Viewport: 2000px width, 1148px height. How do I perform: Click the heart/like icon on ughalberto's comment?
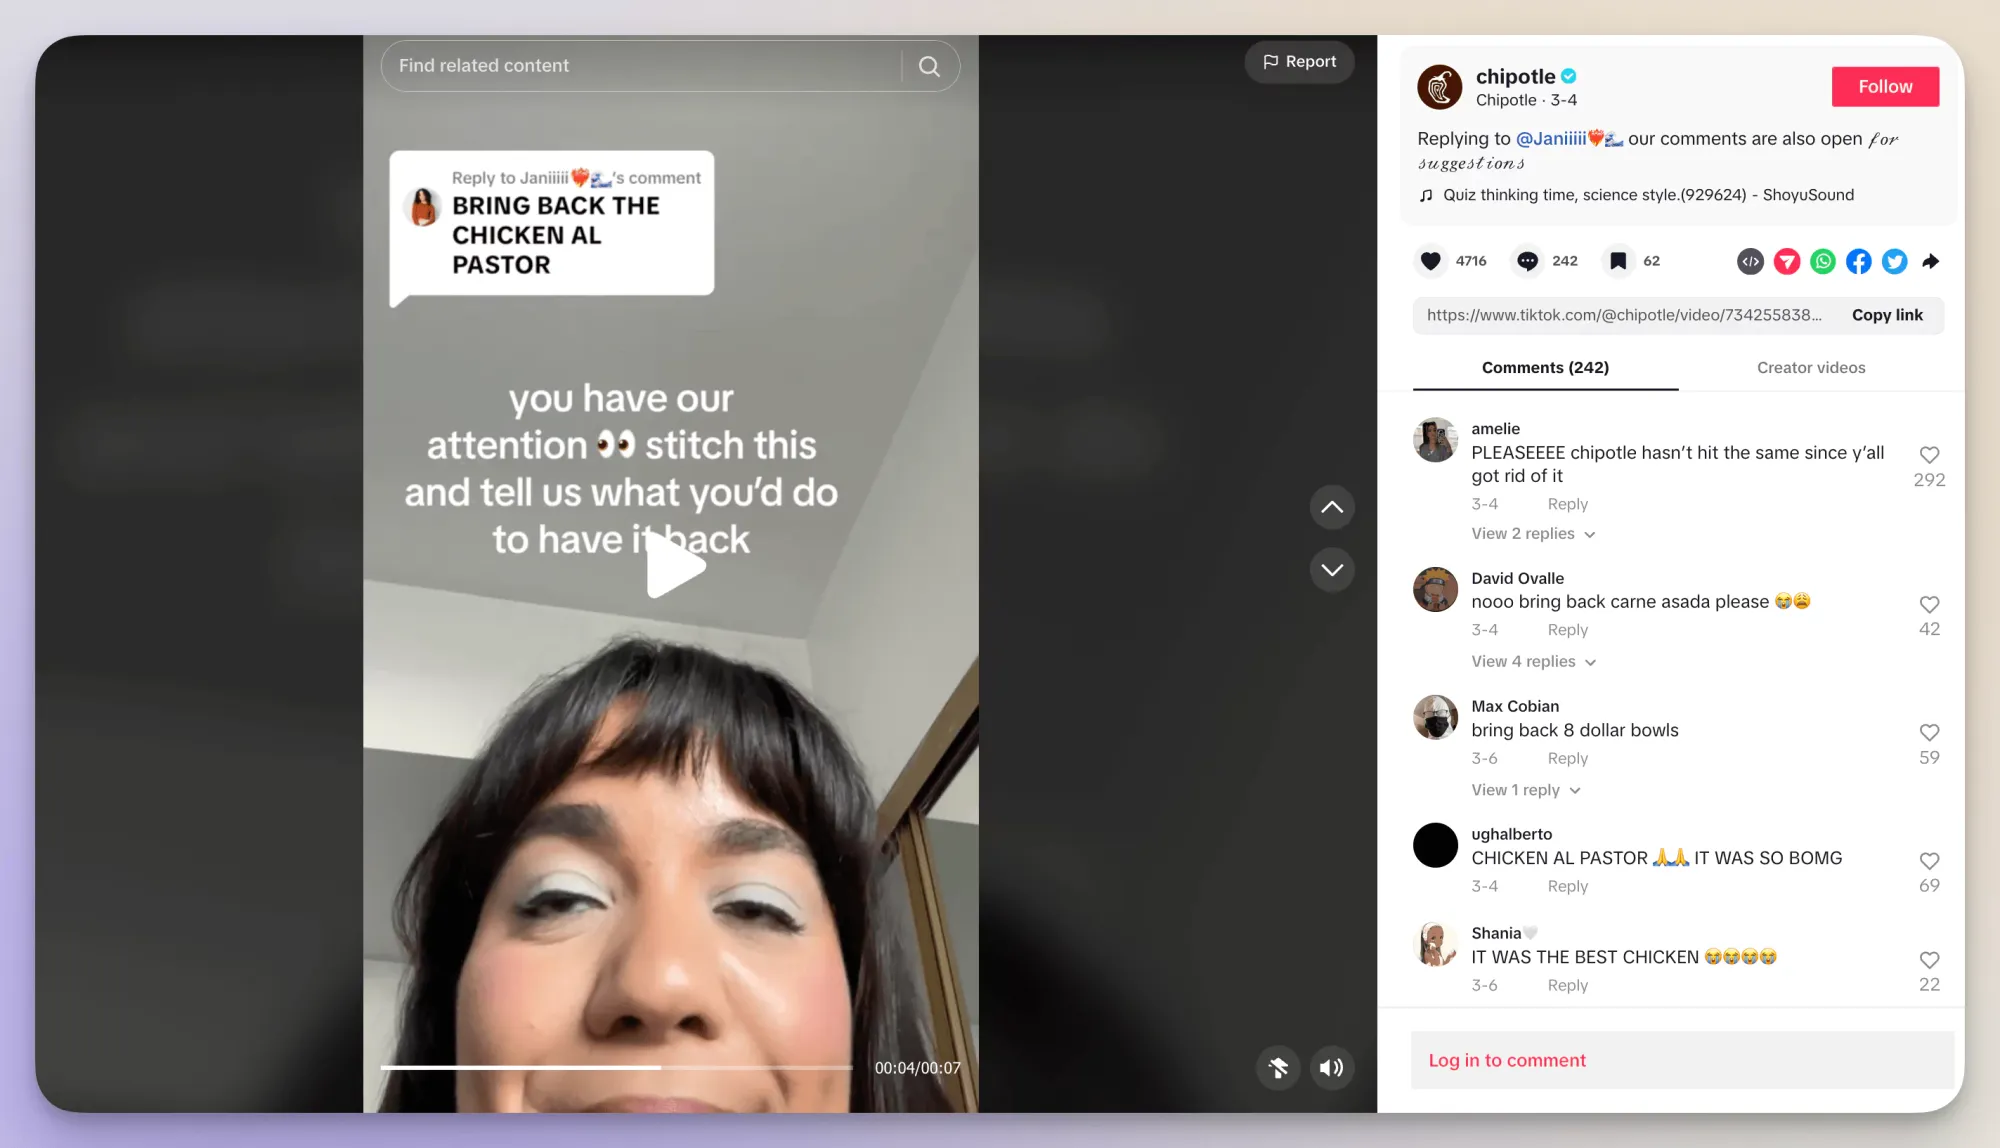(1929, 858)
